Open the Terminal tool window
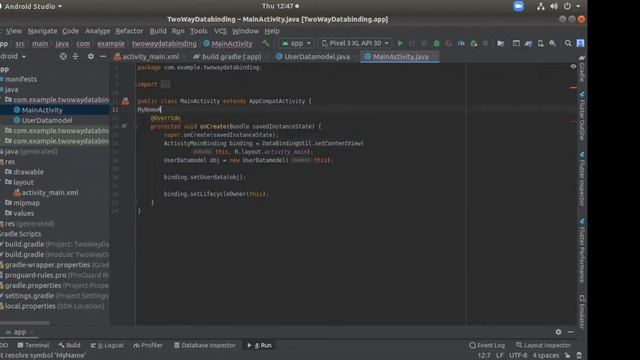 click(33, 345)
